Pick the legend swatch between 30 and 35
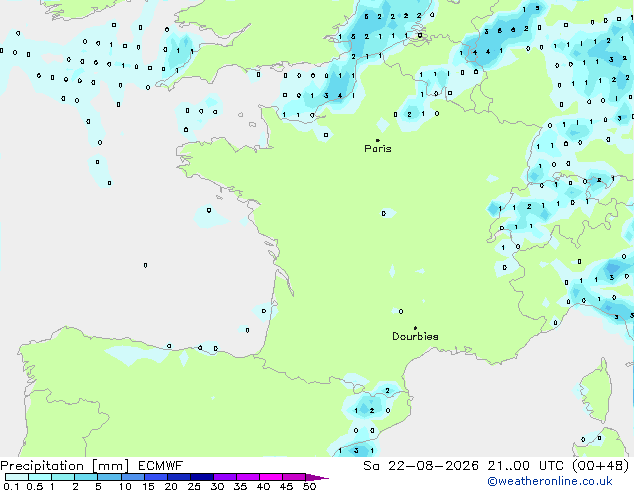Screen dimensions: 634x490 (225, 477)
